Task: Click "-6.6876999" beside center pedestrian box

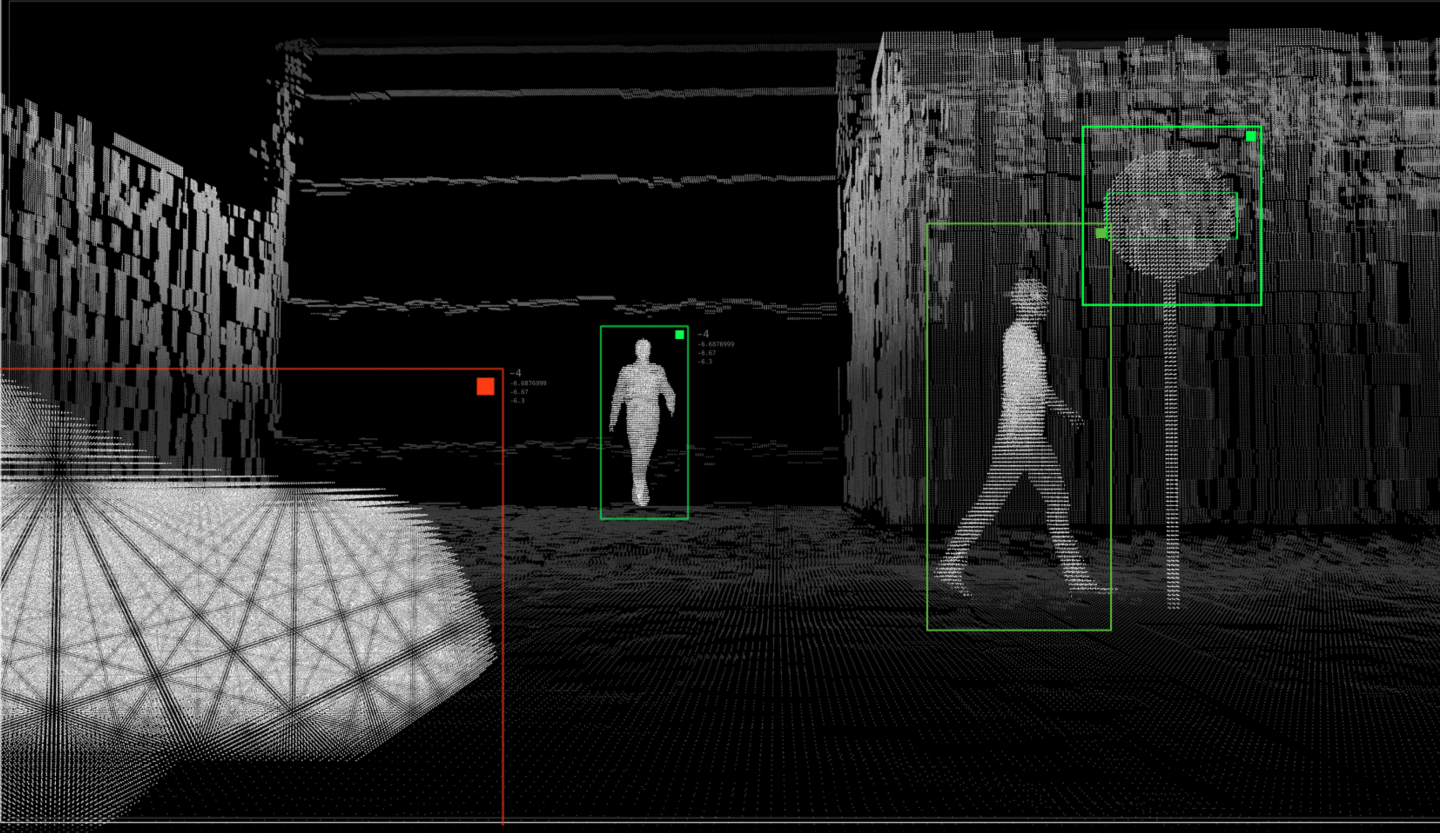Action: 716,344
